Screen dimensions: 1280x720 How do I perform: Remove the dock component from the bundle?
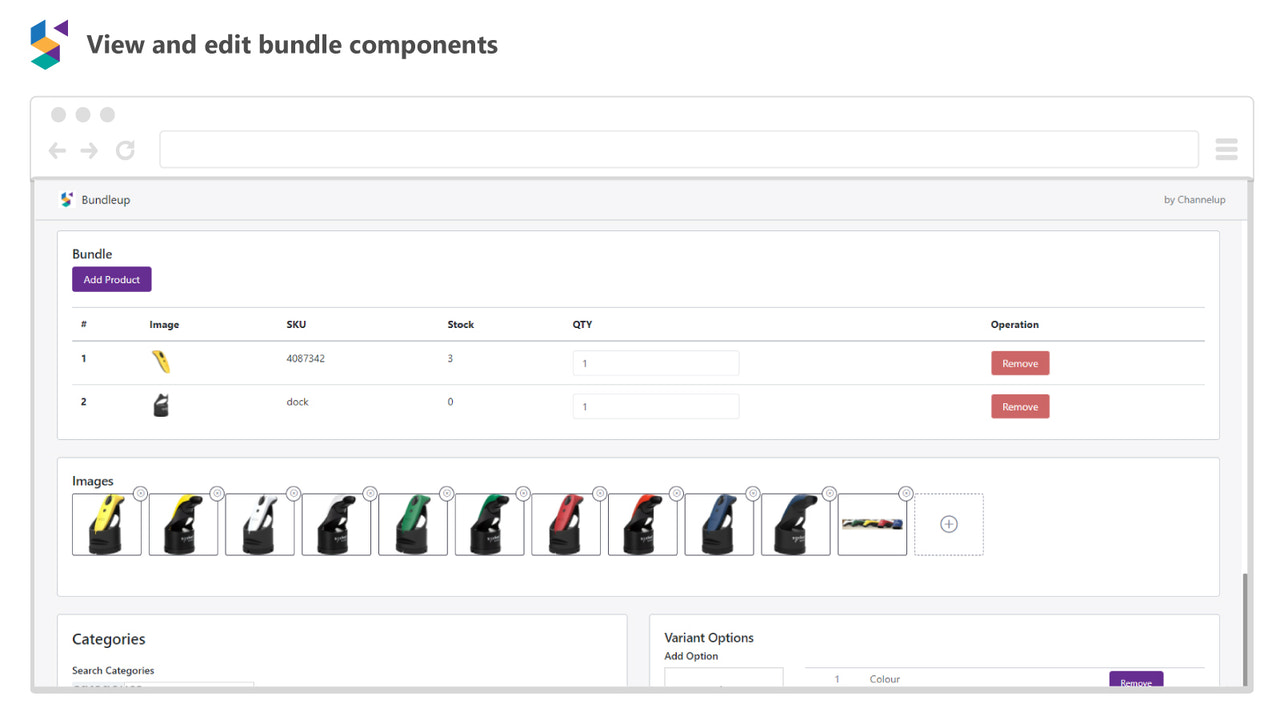click(x=1020, y=406)
